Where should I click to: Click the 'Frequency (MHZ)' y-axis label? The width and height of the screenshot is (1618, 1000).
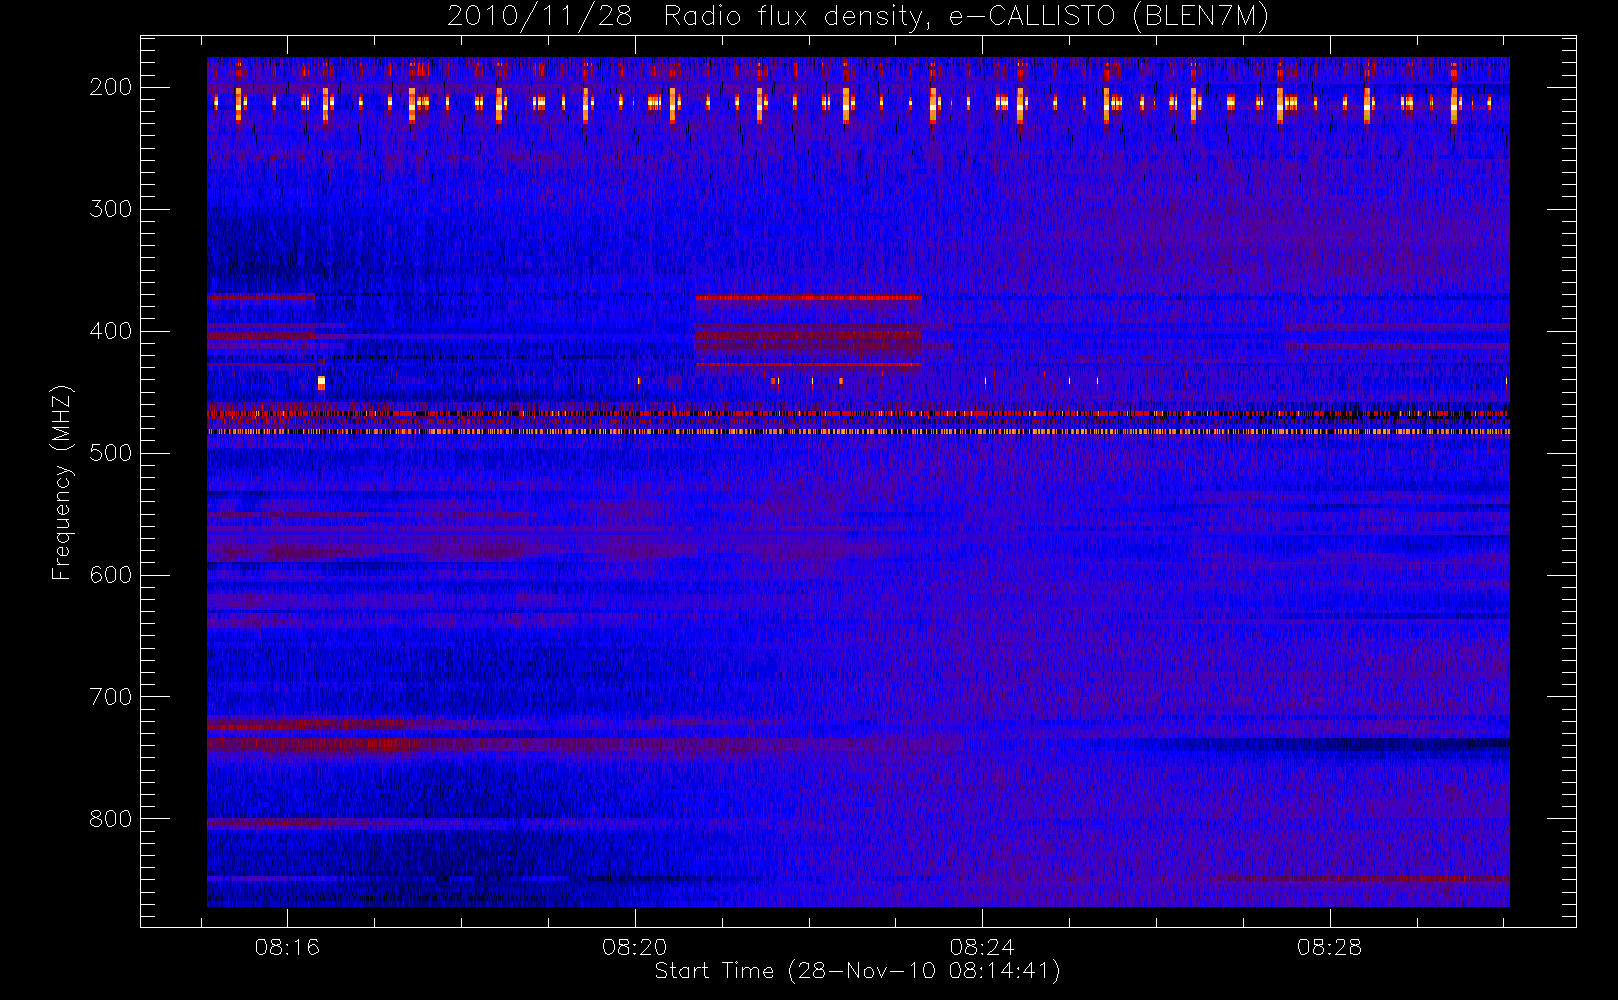tap(62, 482)
